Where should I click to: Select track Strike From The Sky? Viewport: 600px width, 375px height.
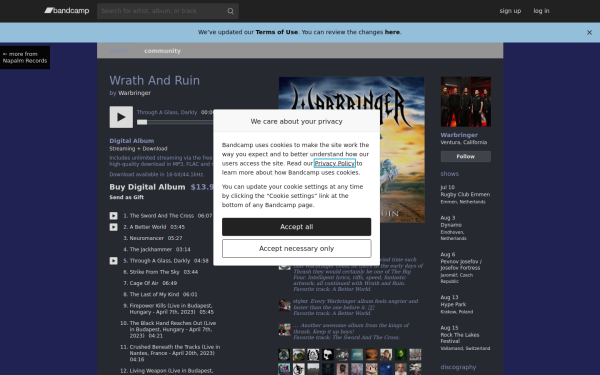tap(154, 272)
